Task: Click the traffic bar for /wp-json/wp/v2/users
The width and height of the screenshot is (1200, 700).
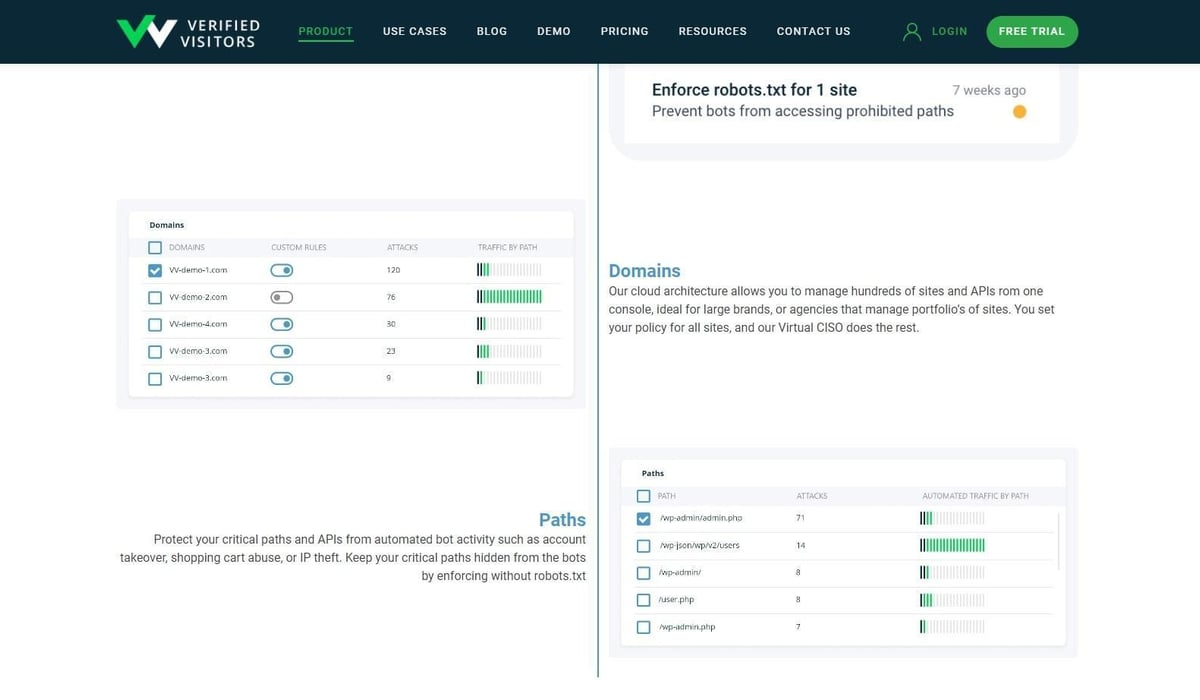Action: point(952,546)
